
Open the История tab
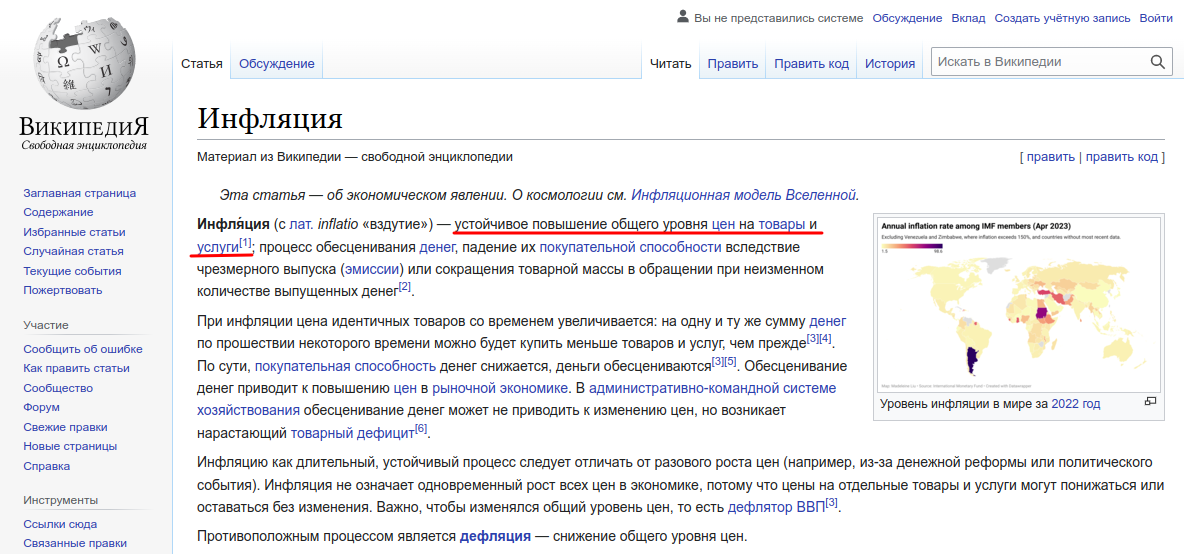click(890, 63)
